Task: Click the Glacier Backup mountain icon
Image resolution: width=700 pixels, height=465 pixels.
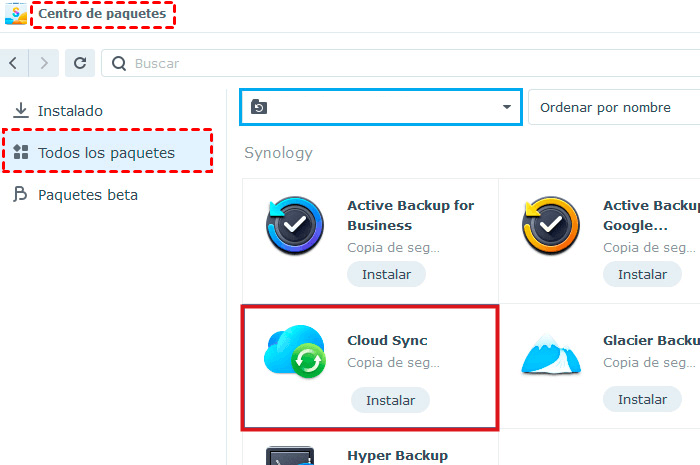Action: [551, 353]
